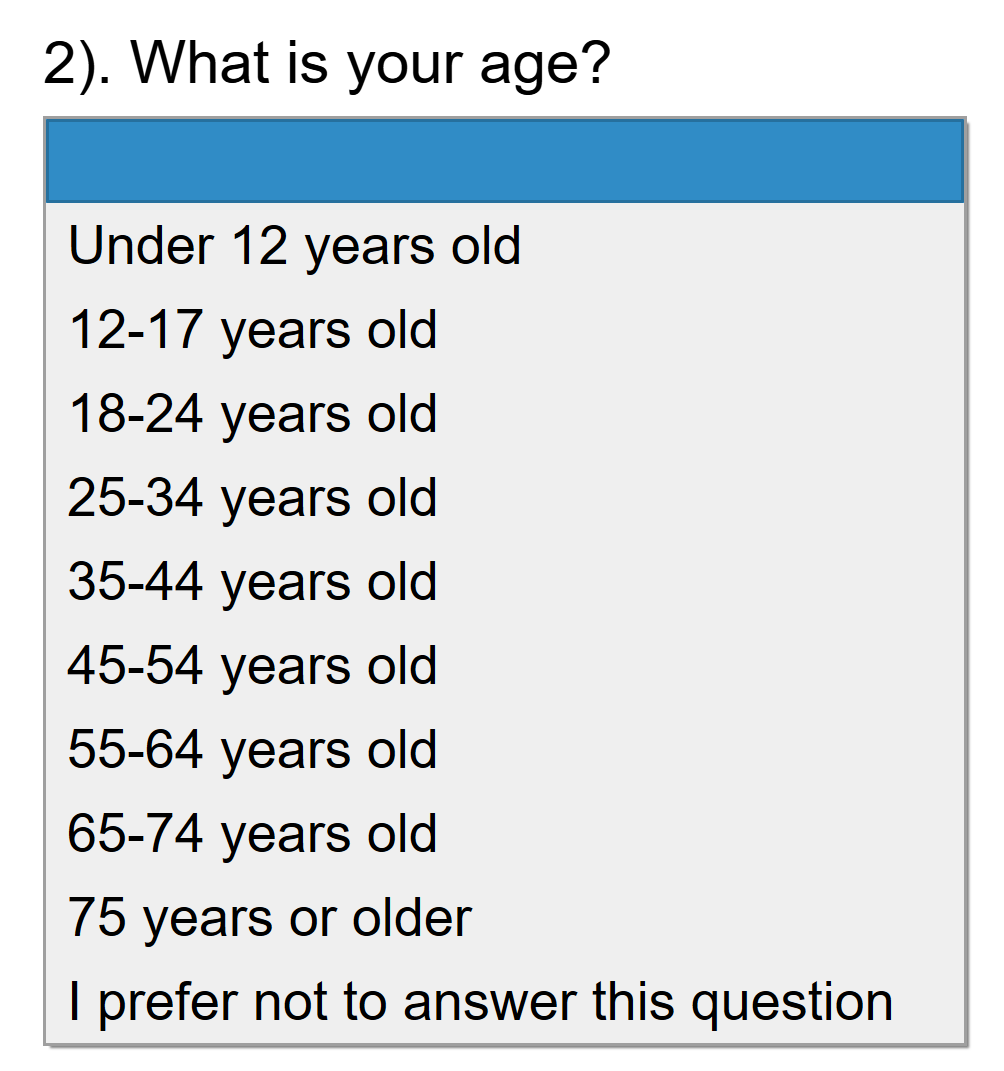
Task: Answer with the 65-74 age bracket
Action: point(252,834)
